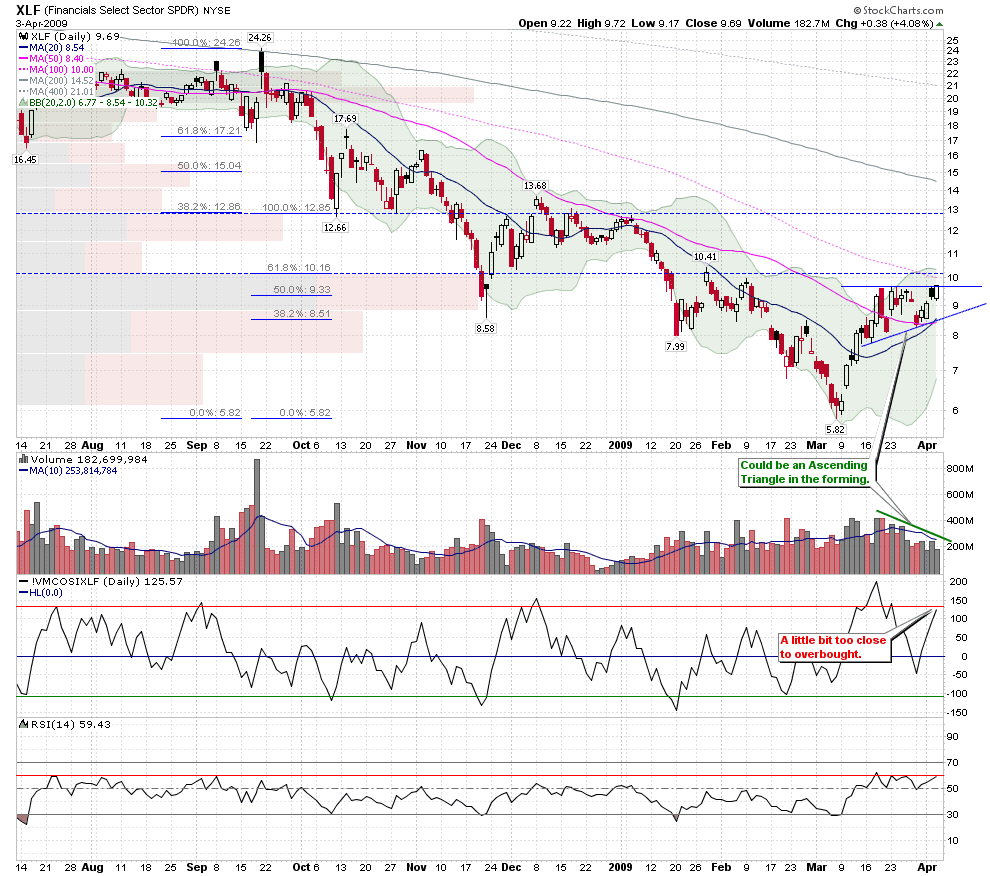Click the 3-Apr-2009 date label
Screen dimensions: 990x876
(x=42, y=24)
